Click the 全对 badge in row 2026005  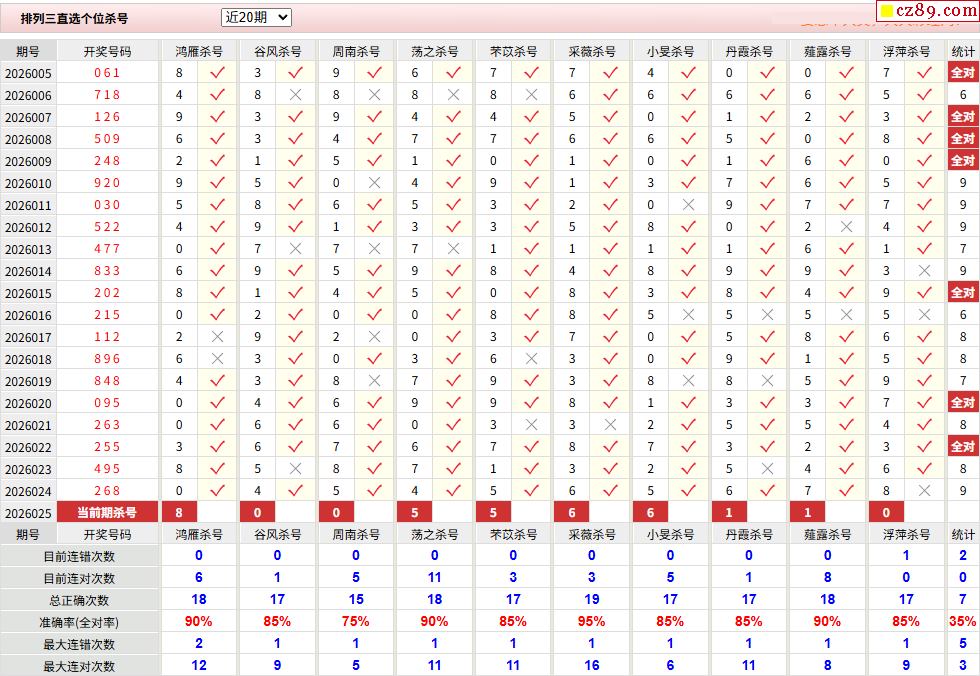pos(962,72)
